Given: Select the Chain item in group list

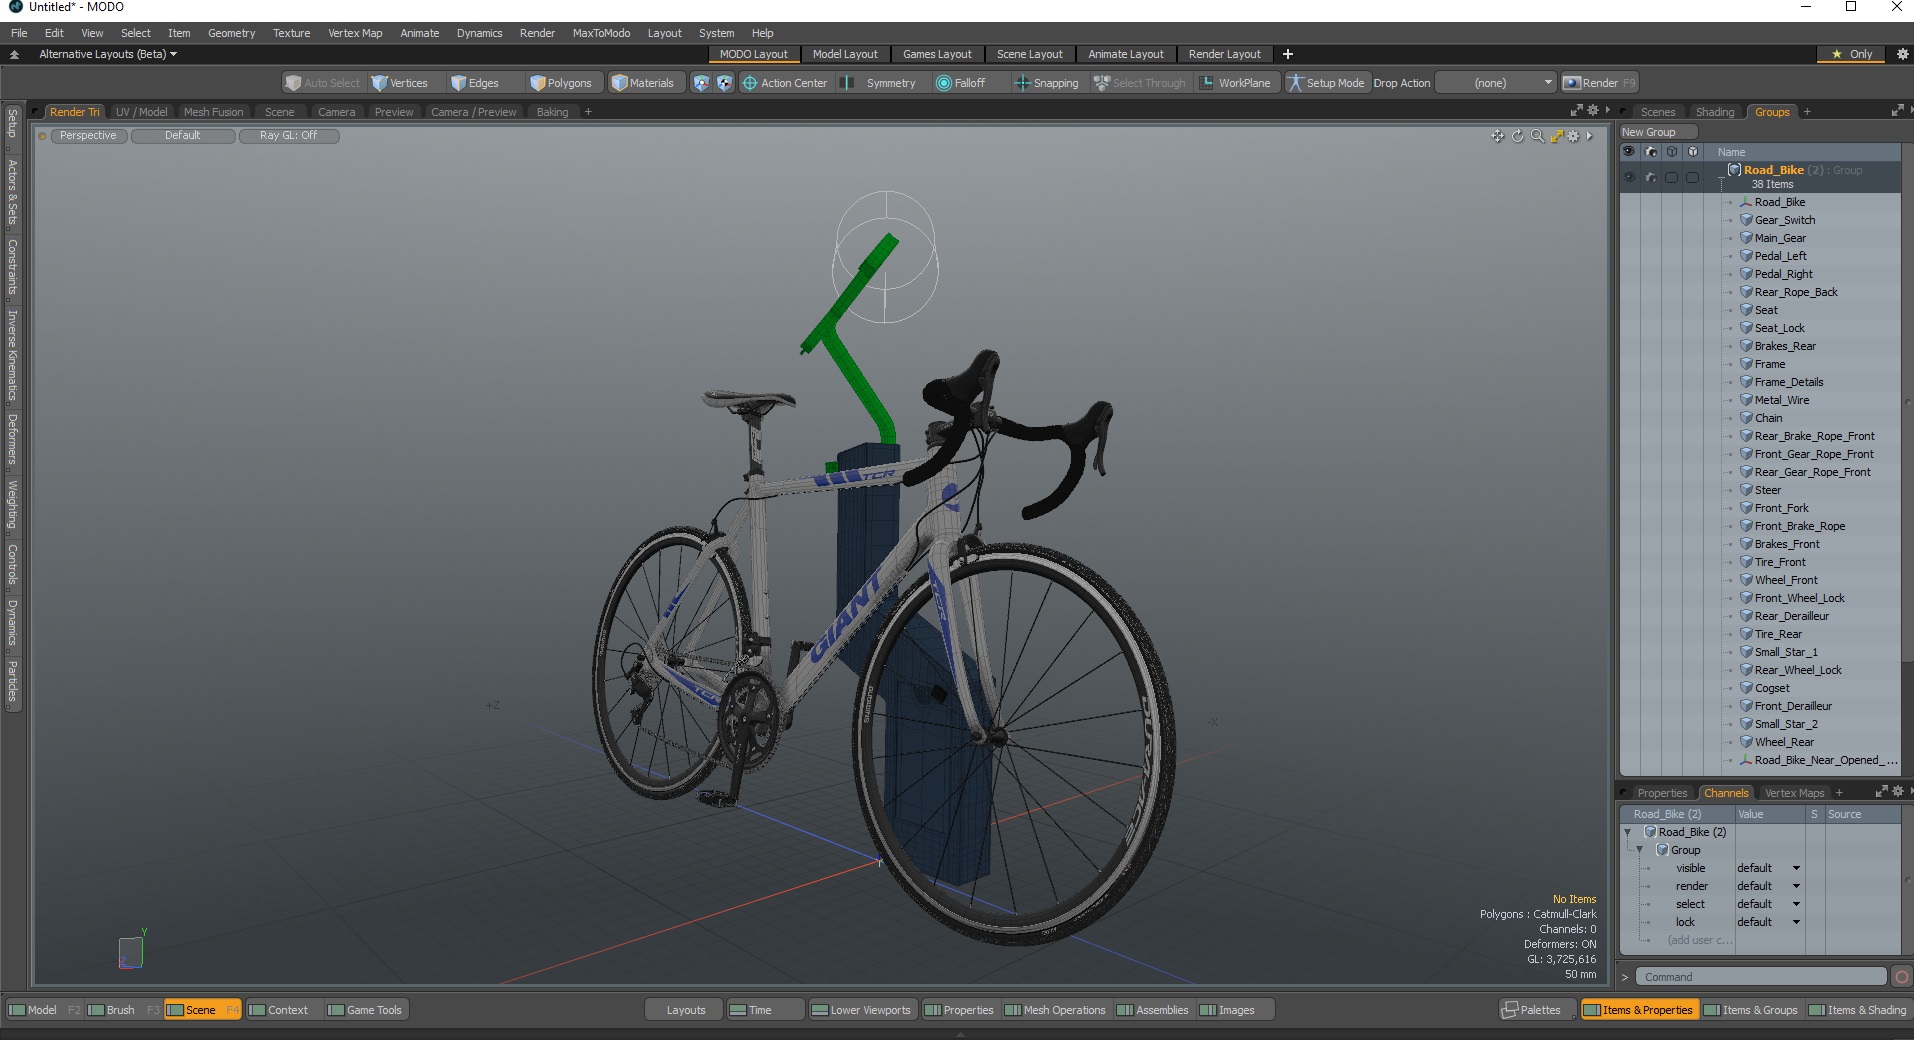Looking at the screenshot, I should pyautogui.click(x=1768, y=418).
